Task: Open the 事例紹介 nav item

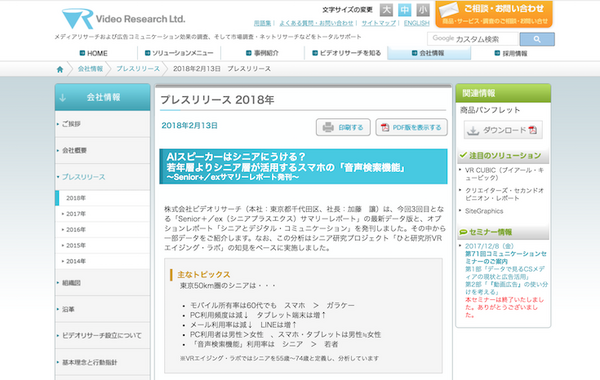Action: [262, 53]
